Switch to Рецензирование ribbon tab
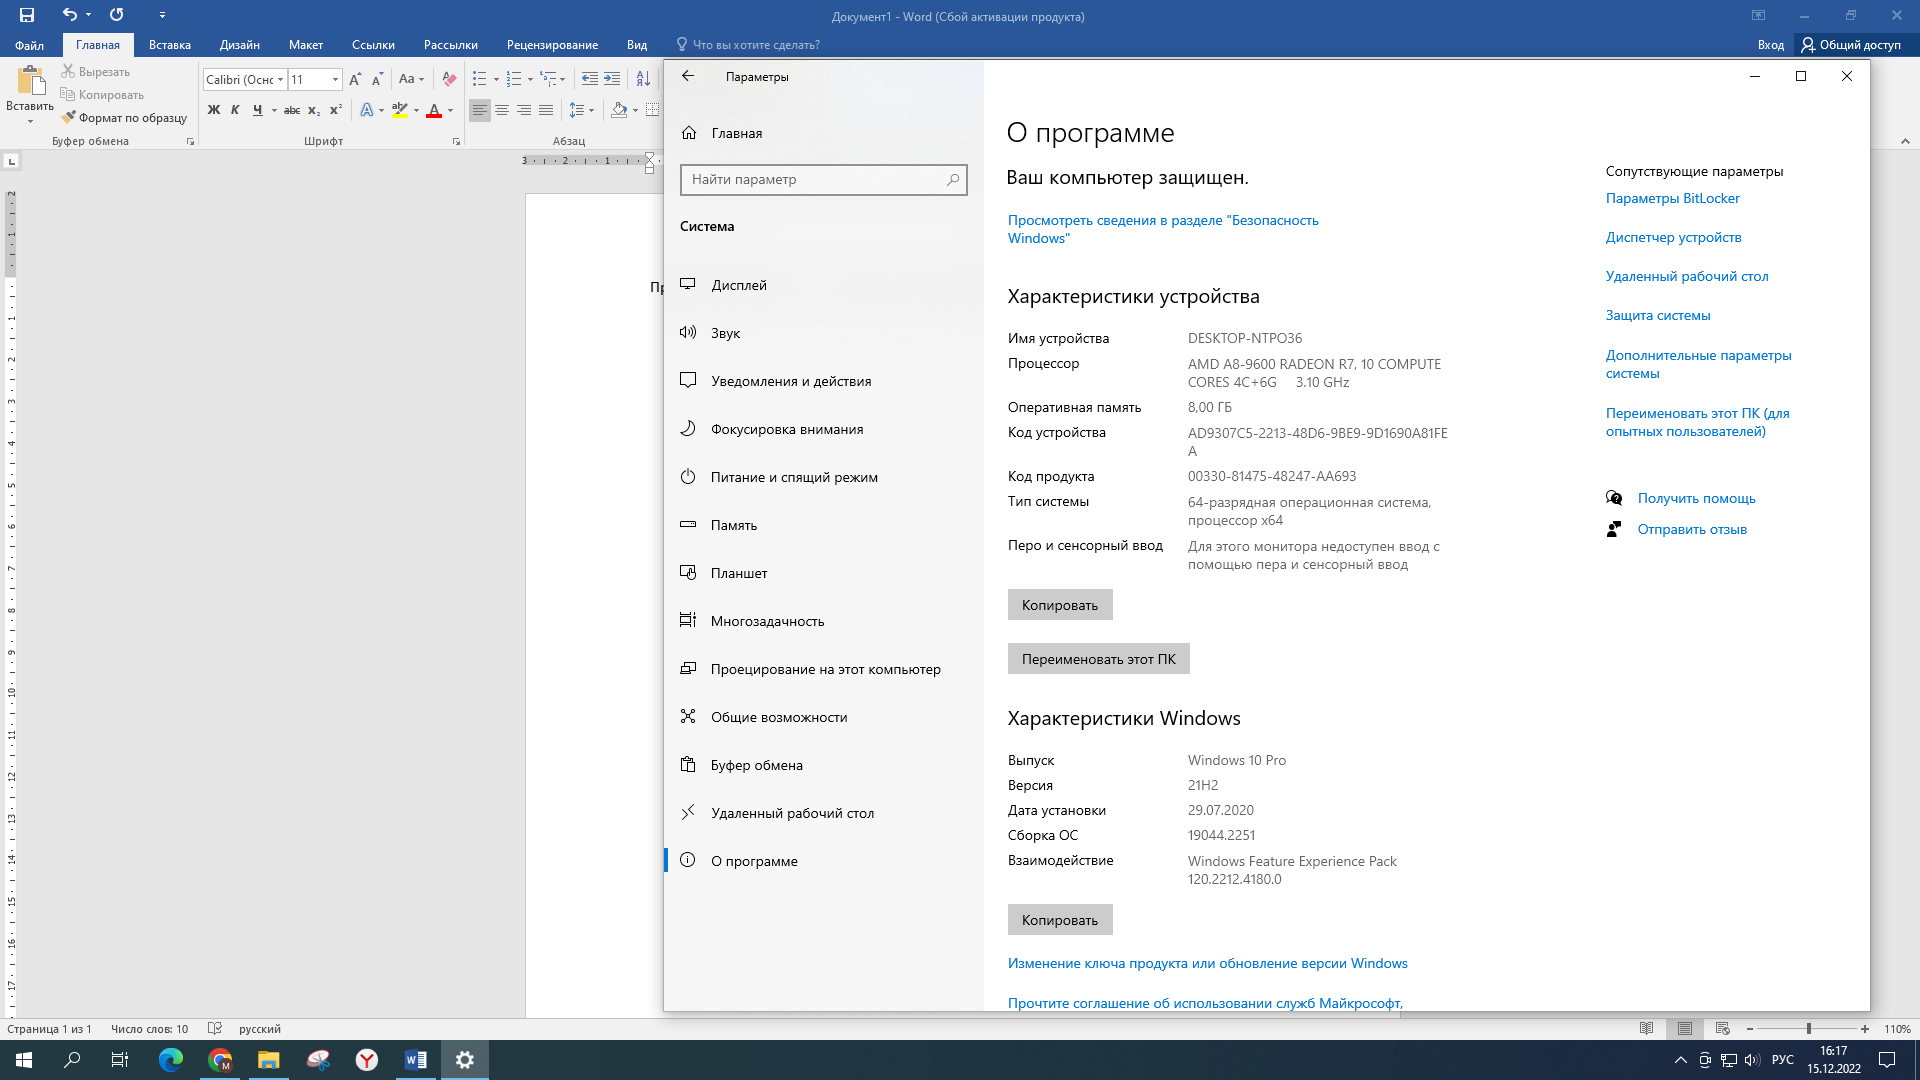The width and height of the screenshot is (1920, 1080). (x=552, y=45)
